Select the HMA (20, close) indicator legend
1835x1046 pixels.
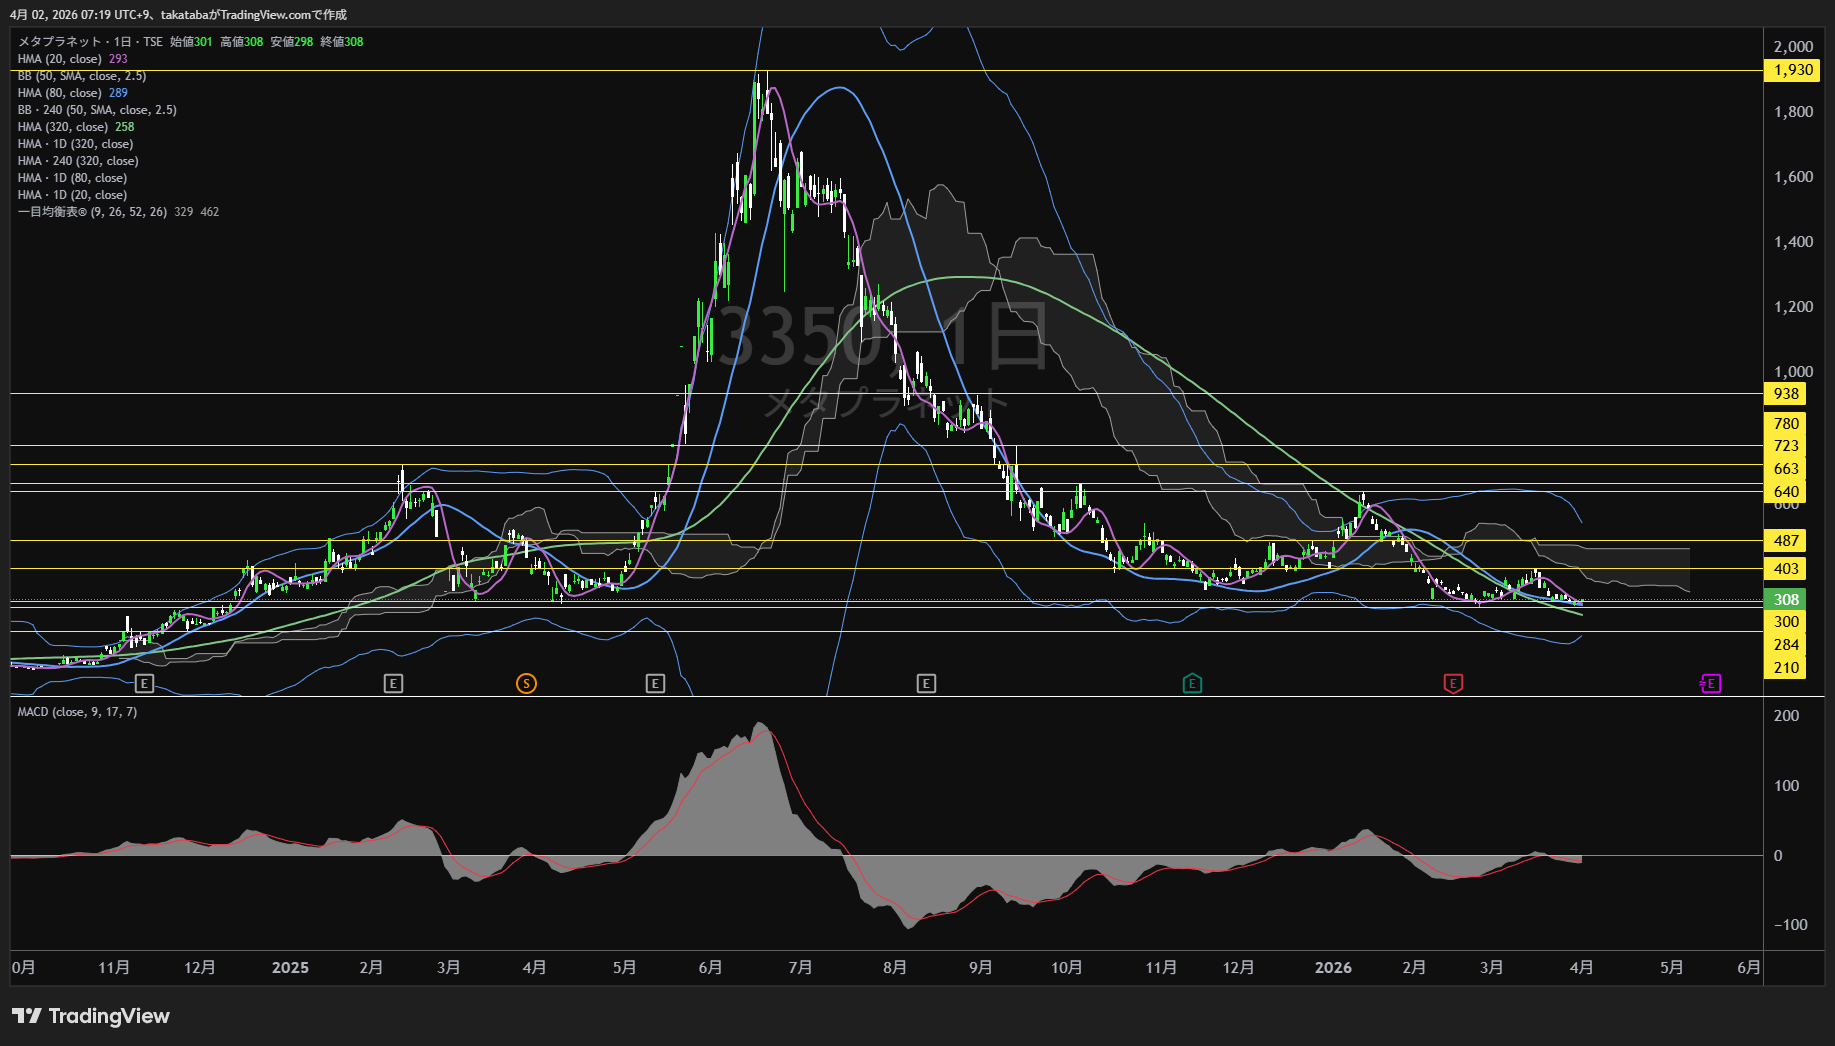pyautogui.click(x=60, y=59)
